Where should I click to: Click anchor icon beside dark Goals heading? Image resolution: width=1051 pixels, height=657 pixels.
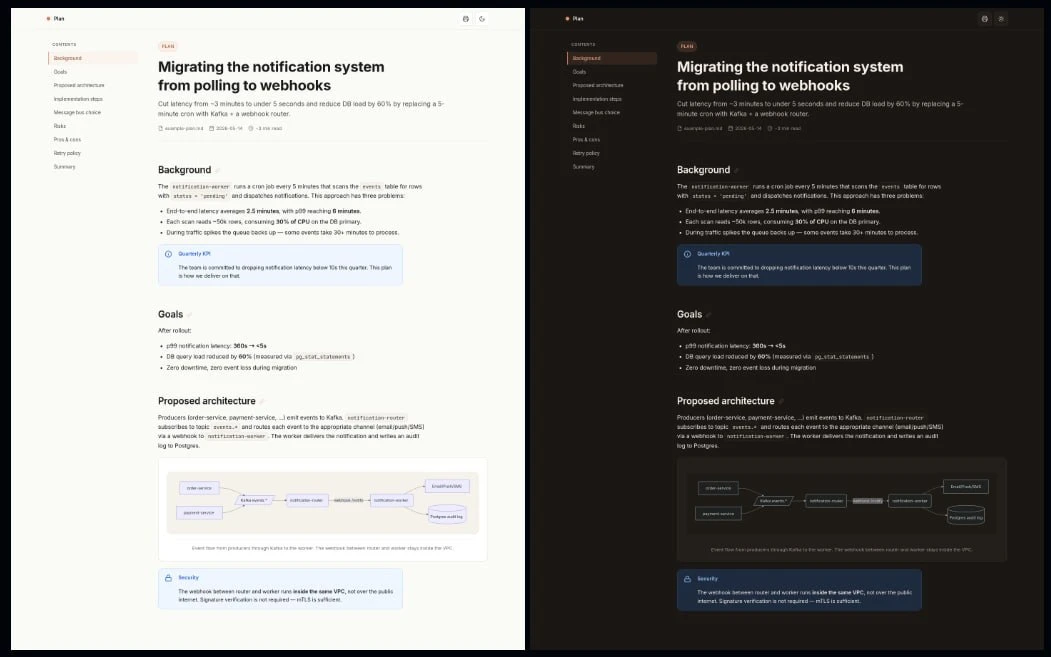(x=708, y=315)
